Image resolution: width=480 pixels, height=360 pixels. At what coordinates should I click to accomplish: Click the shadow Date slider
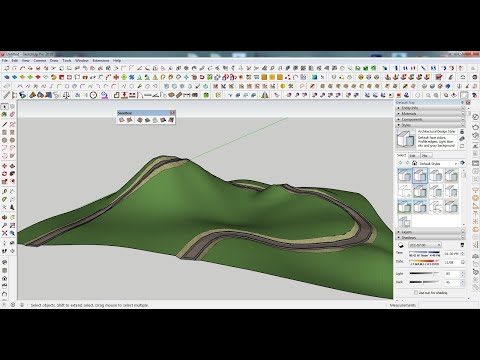425,262
